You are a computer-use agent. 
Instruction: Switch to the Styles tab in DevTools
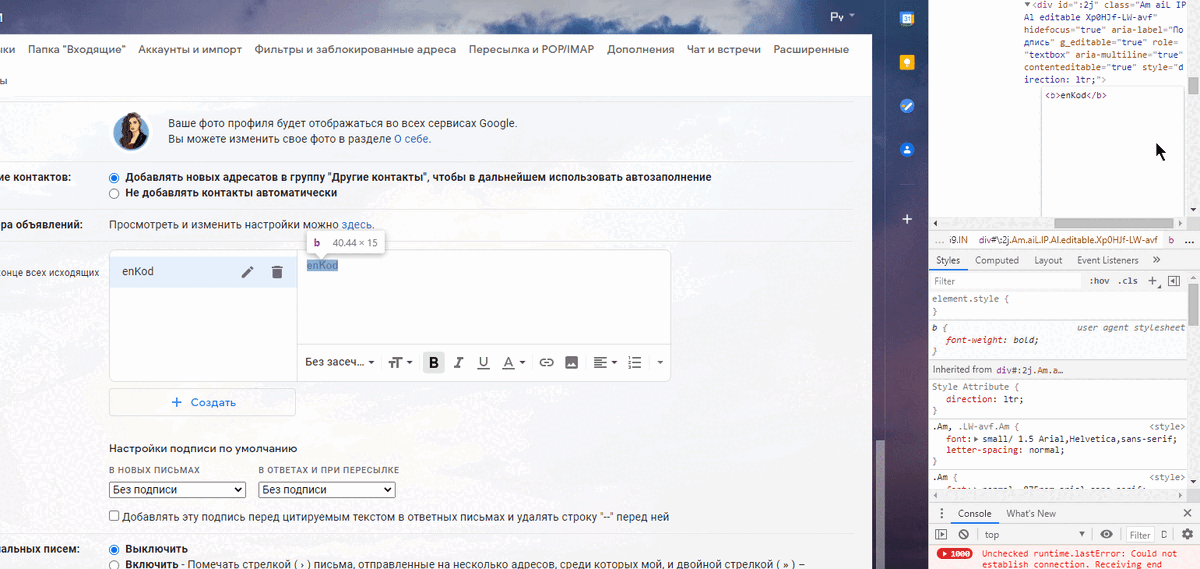(x=948, y=260)
